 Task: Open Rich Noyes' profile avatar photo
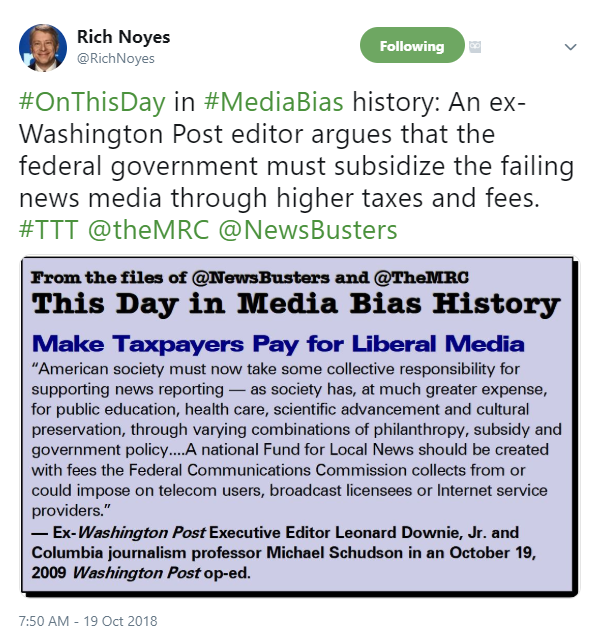(43, 48)
